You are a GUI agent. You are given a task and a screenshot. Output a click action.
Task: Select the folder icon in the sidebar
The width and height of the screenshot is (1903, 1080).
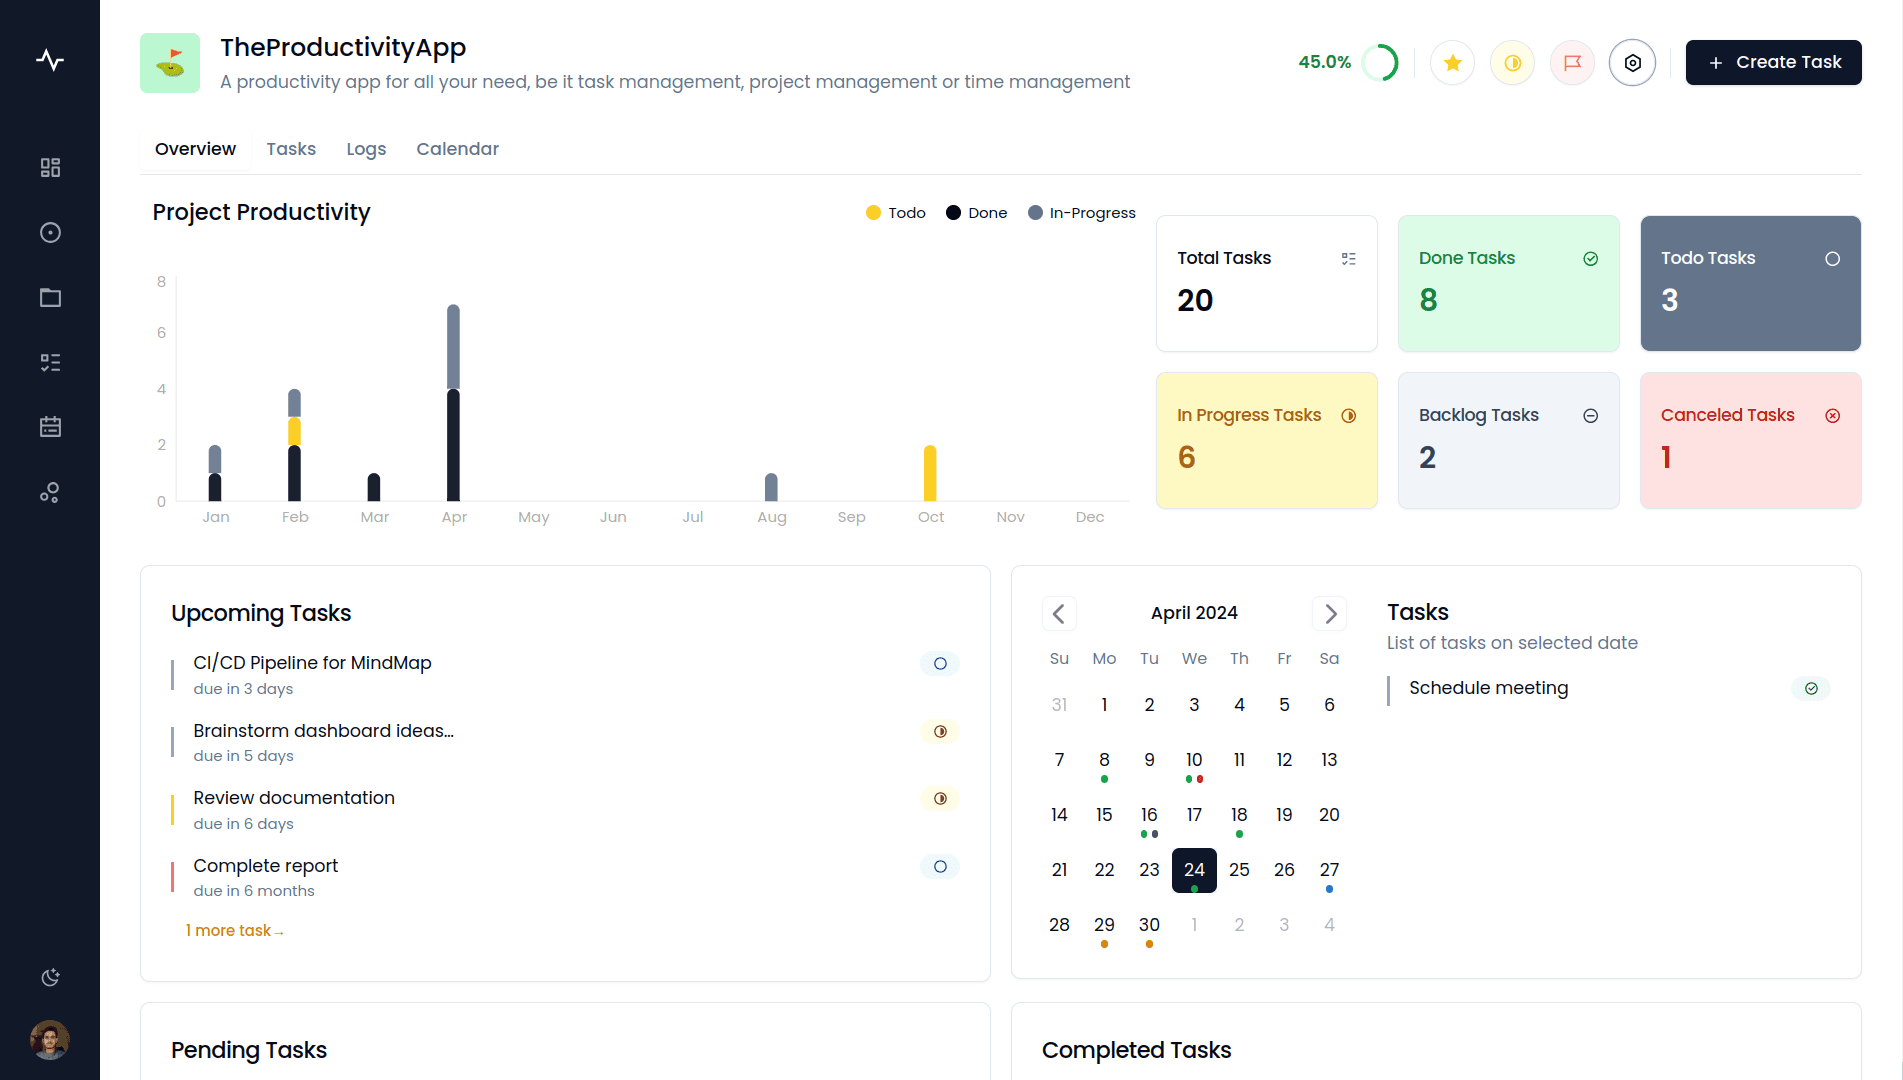click(x=50, y=297)
